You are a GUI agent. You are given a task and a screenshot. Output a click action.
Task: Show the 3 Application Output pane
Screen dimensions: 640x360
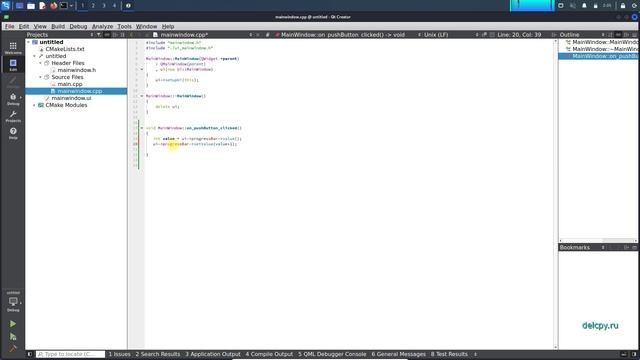coord(213,354)
